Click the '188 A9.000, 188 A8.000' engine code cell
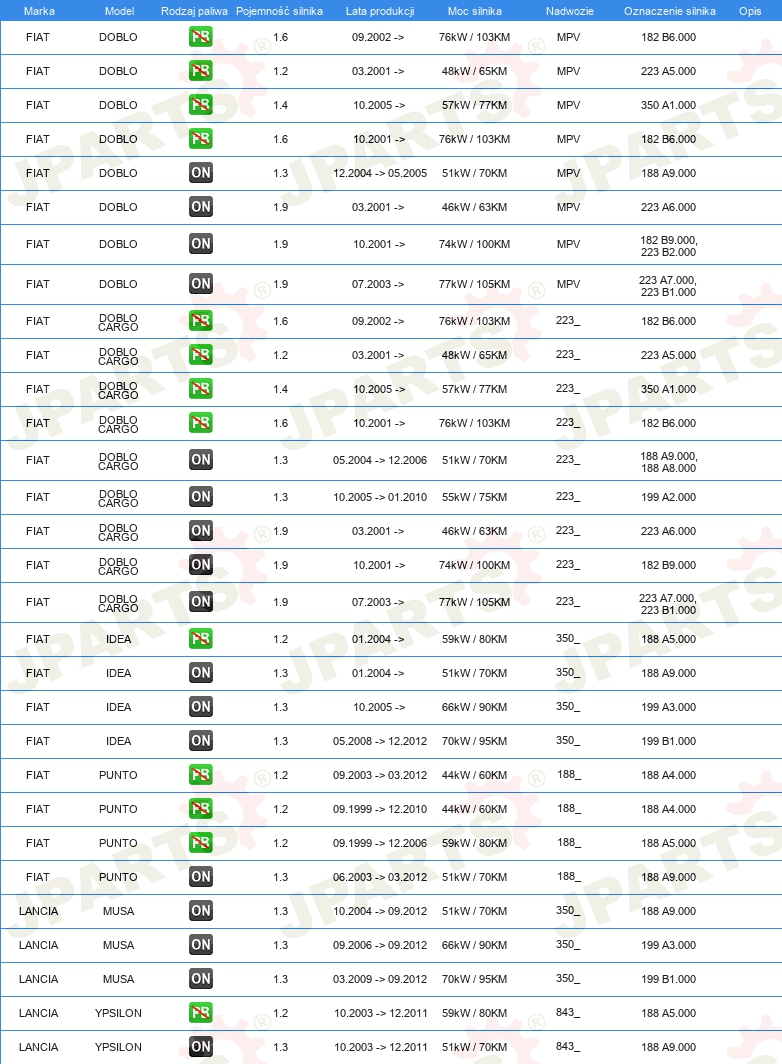The height and width of the screenshot is (1064, 782). [668, 462]
